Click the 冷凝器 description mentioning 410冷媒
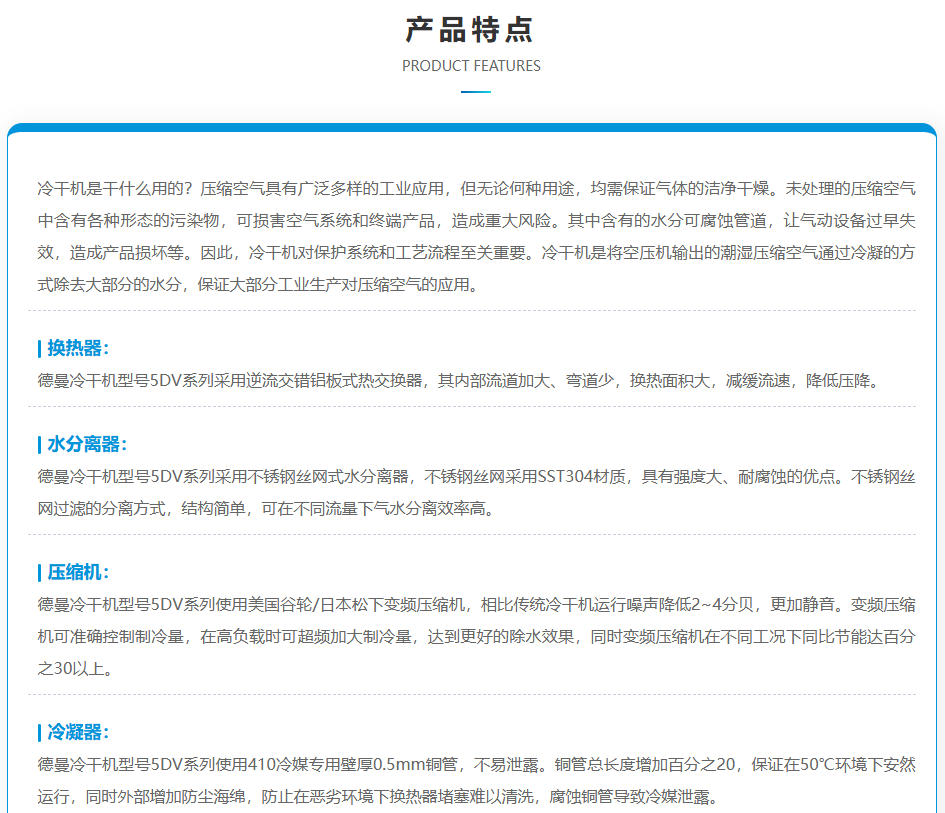945x813 pixels. pos(475,780)
